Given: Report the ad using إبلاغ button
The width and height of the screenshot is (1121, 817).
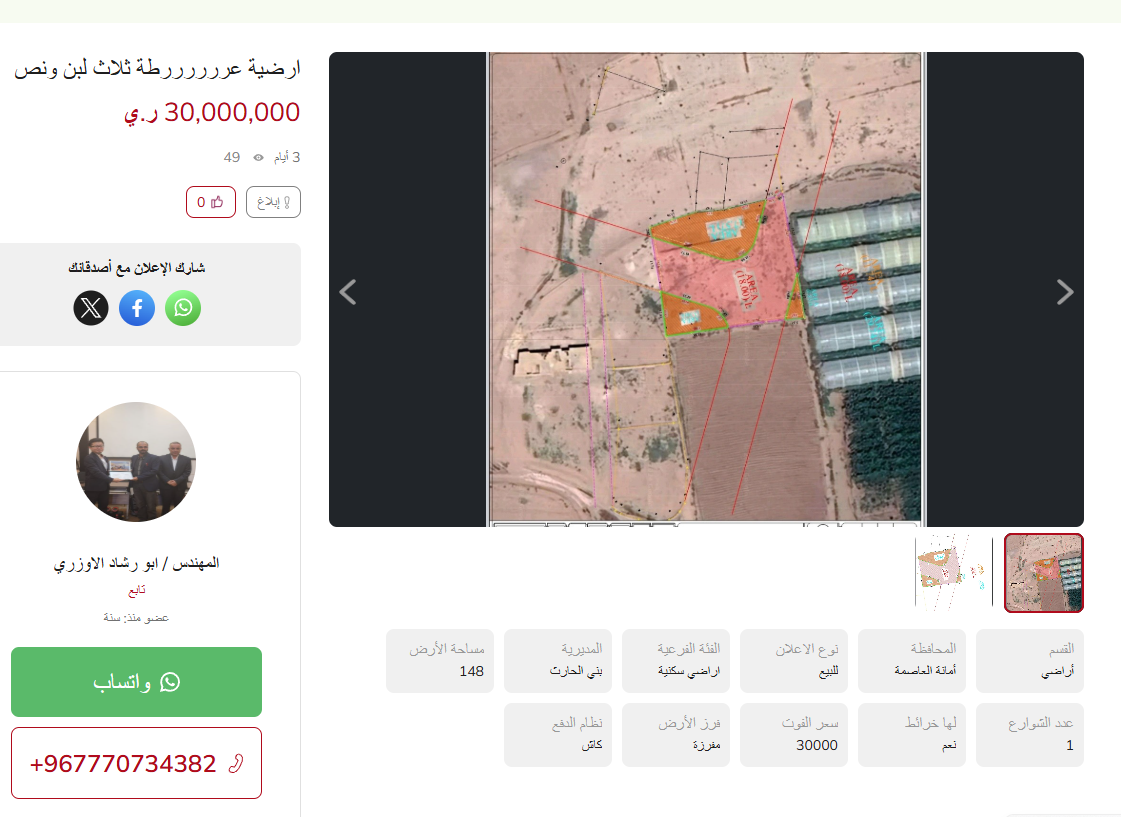Looking at the screenshot, I should pos(273,202).
